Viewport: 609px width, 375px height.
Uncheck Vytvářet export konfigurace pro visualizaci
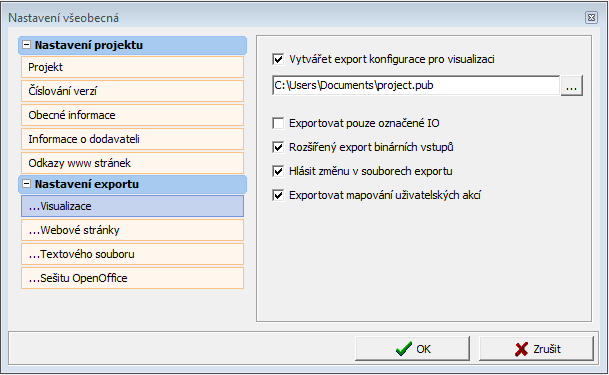coord(278,59)
